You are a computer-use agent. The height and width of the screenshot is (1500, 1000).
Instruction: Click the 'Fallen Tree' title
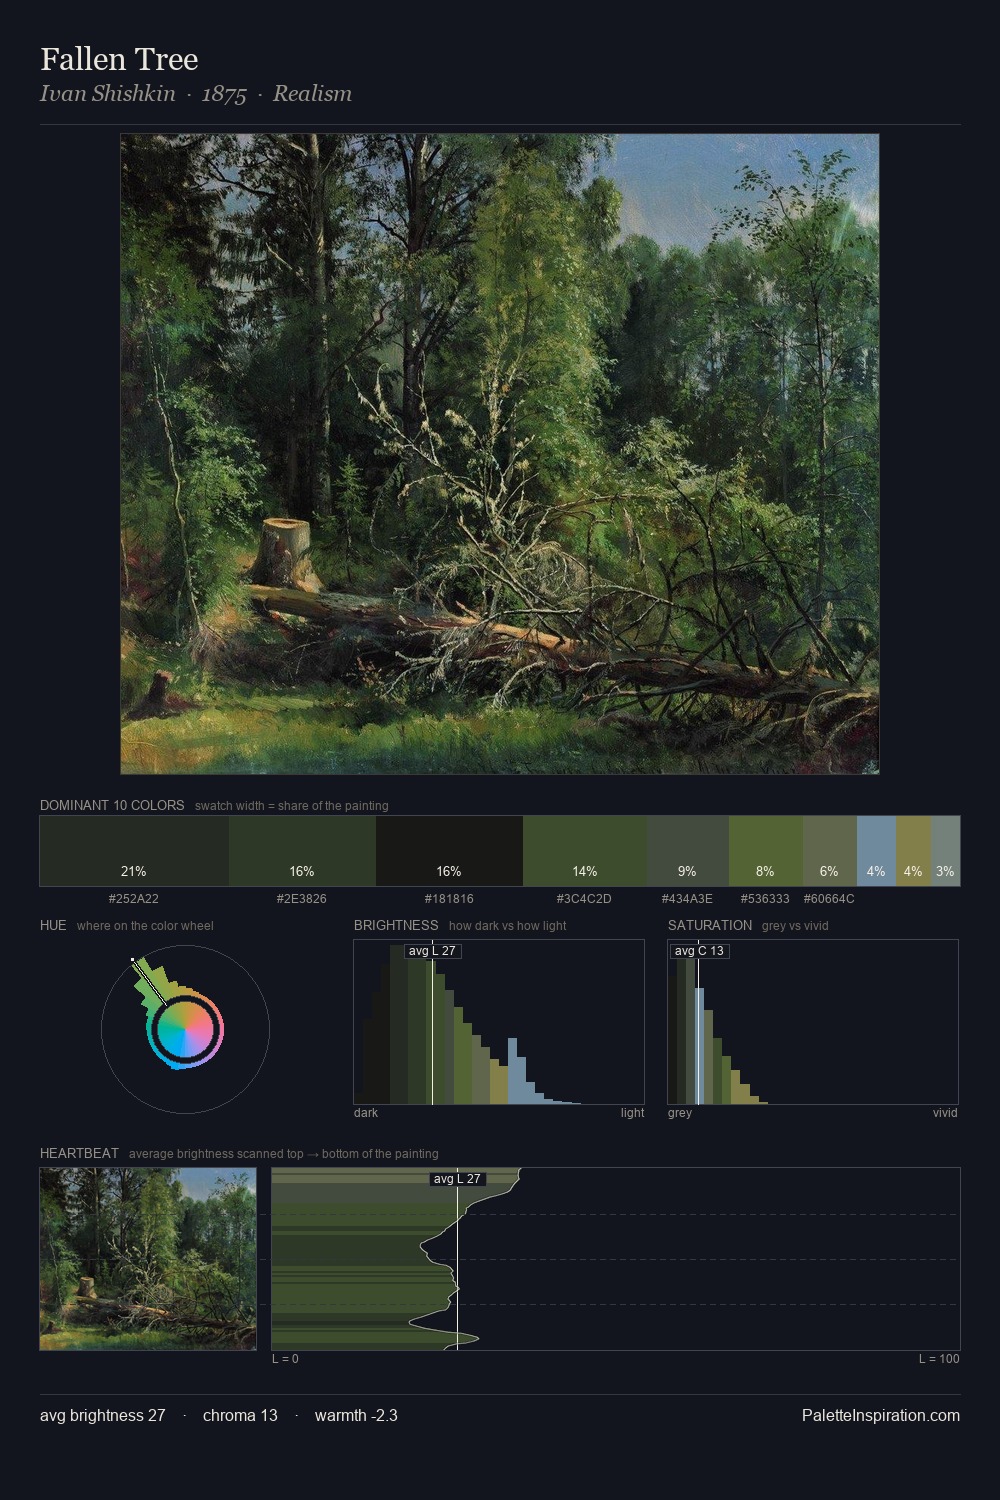(x=119, y=59)
